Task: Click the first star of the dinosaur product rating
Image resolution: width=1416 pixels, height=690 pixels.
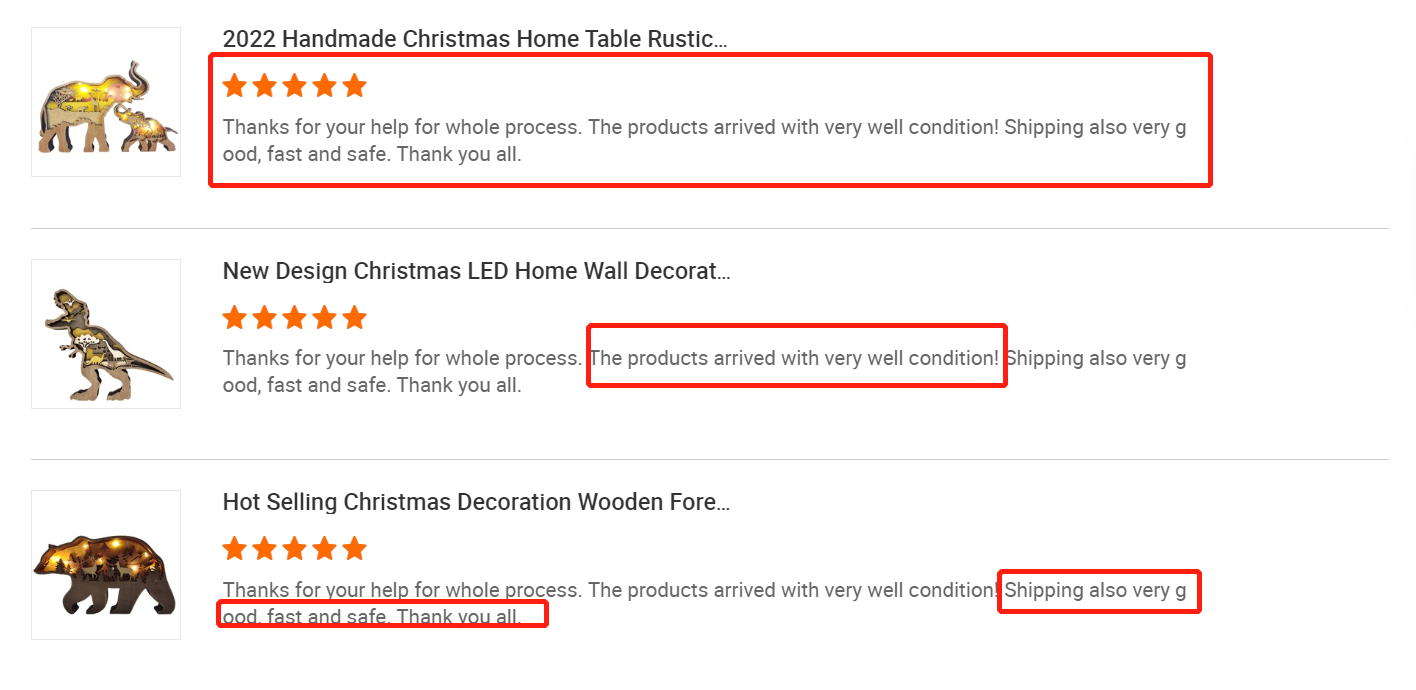Action: (235, 318)
